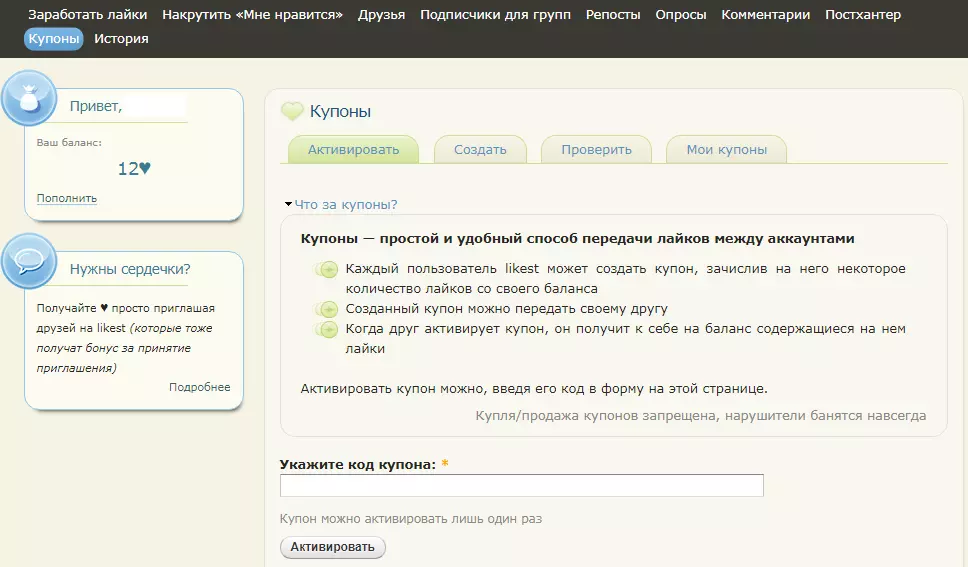Screen dimensions: 968x567
Task: Click the heart symbol beside balance 12
Action: point(145,168)
